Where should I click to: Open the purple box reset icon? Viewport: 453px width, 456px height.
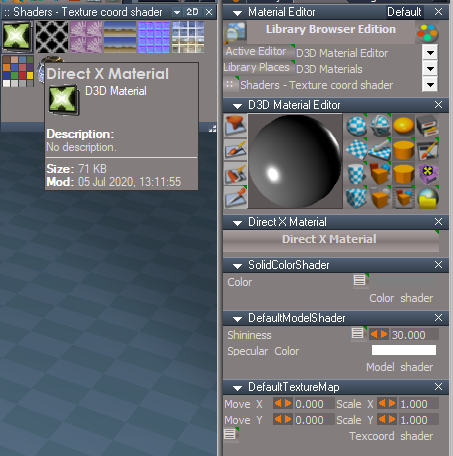click(428, 174)
